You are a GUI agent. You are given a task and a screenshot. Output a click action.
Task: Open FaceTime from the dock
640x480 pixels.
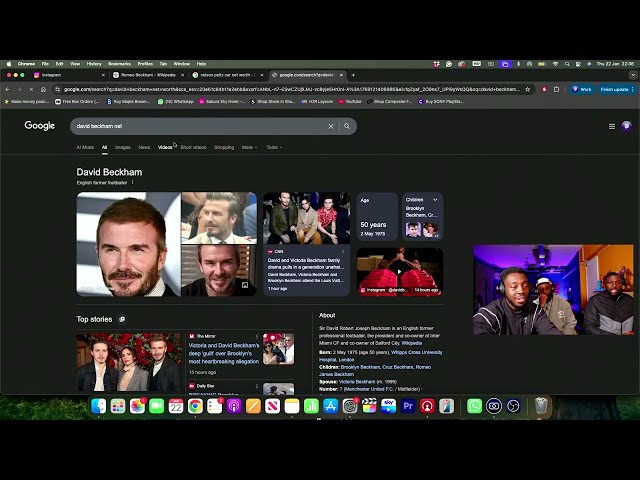157,406
